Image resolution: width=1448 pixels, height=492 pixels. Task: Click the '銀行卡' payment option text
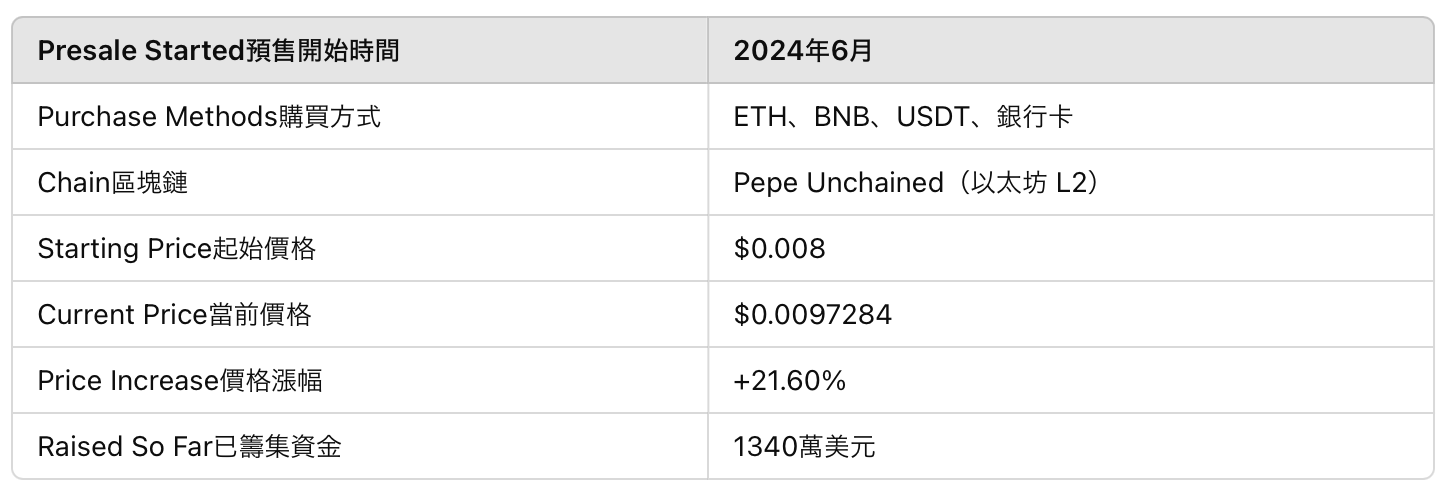[x=1035, y=117]
